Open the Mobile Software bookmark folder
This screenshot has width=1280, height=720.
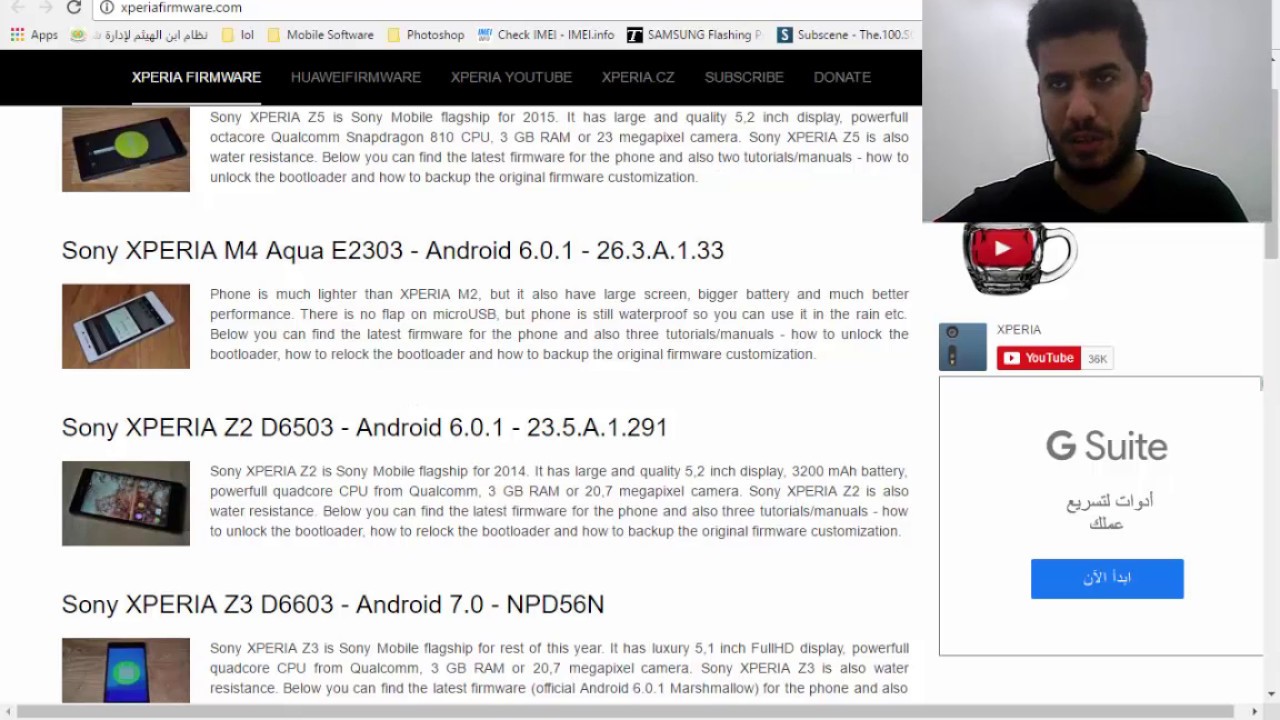[x=320, y=35]
